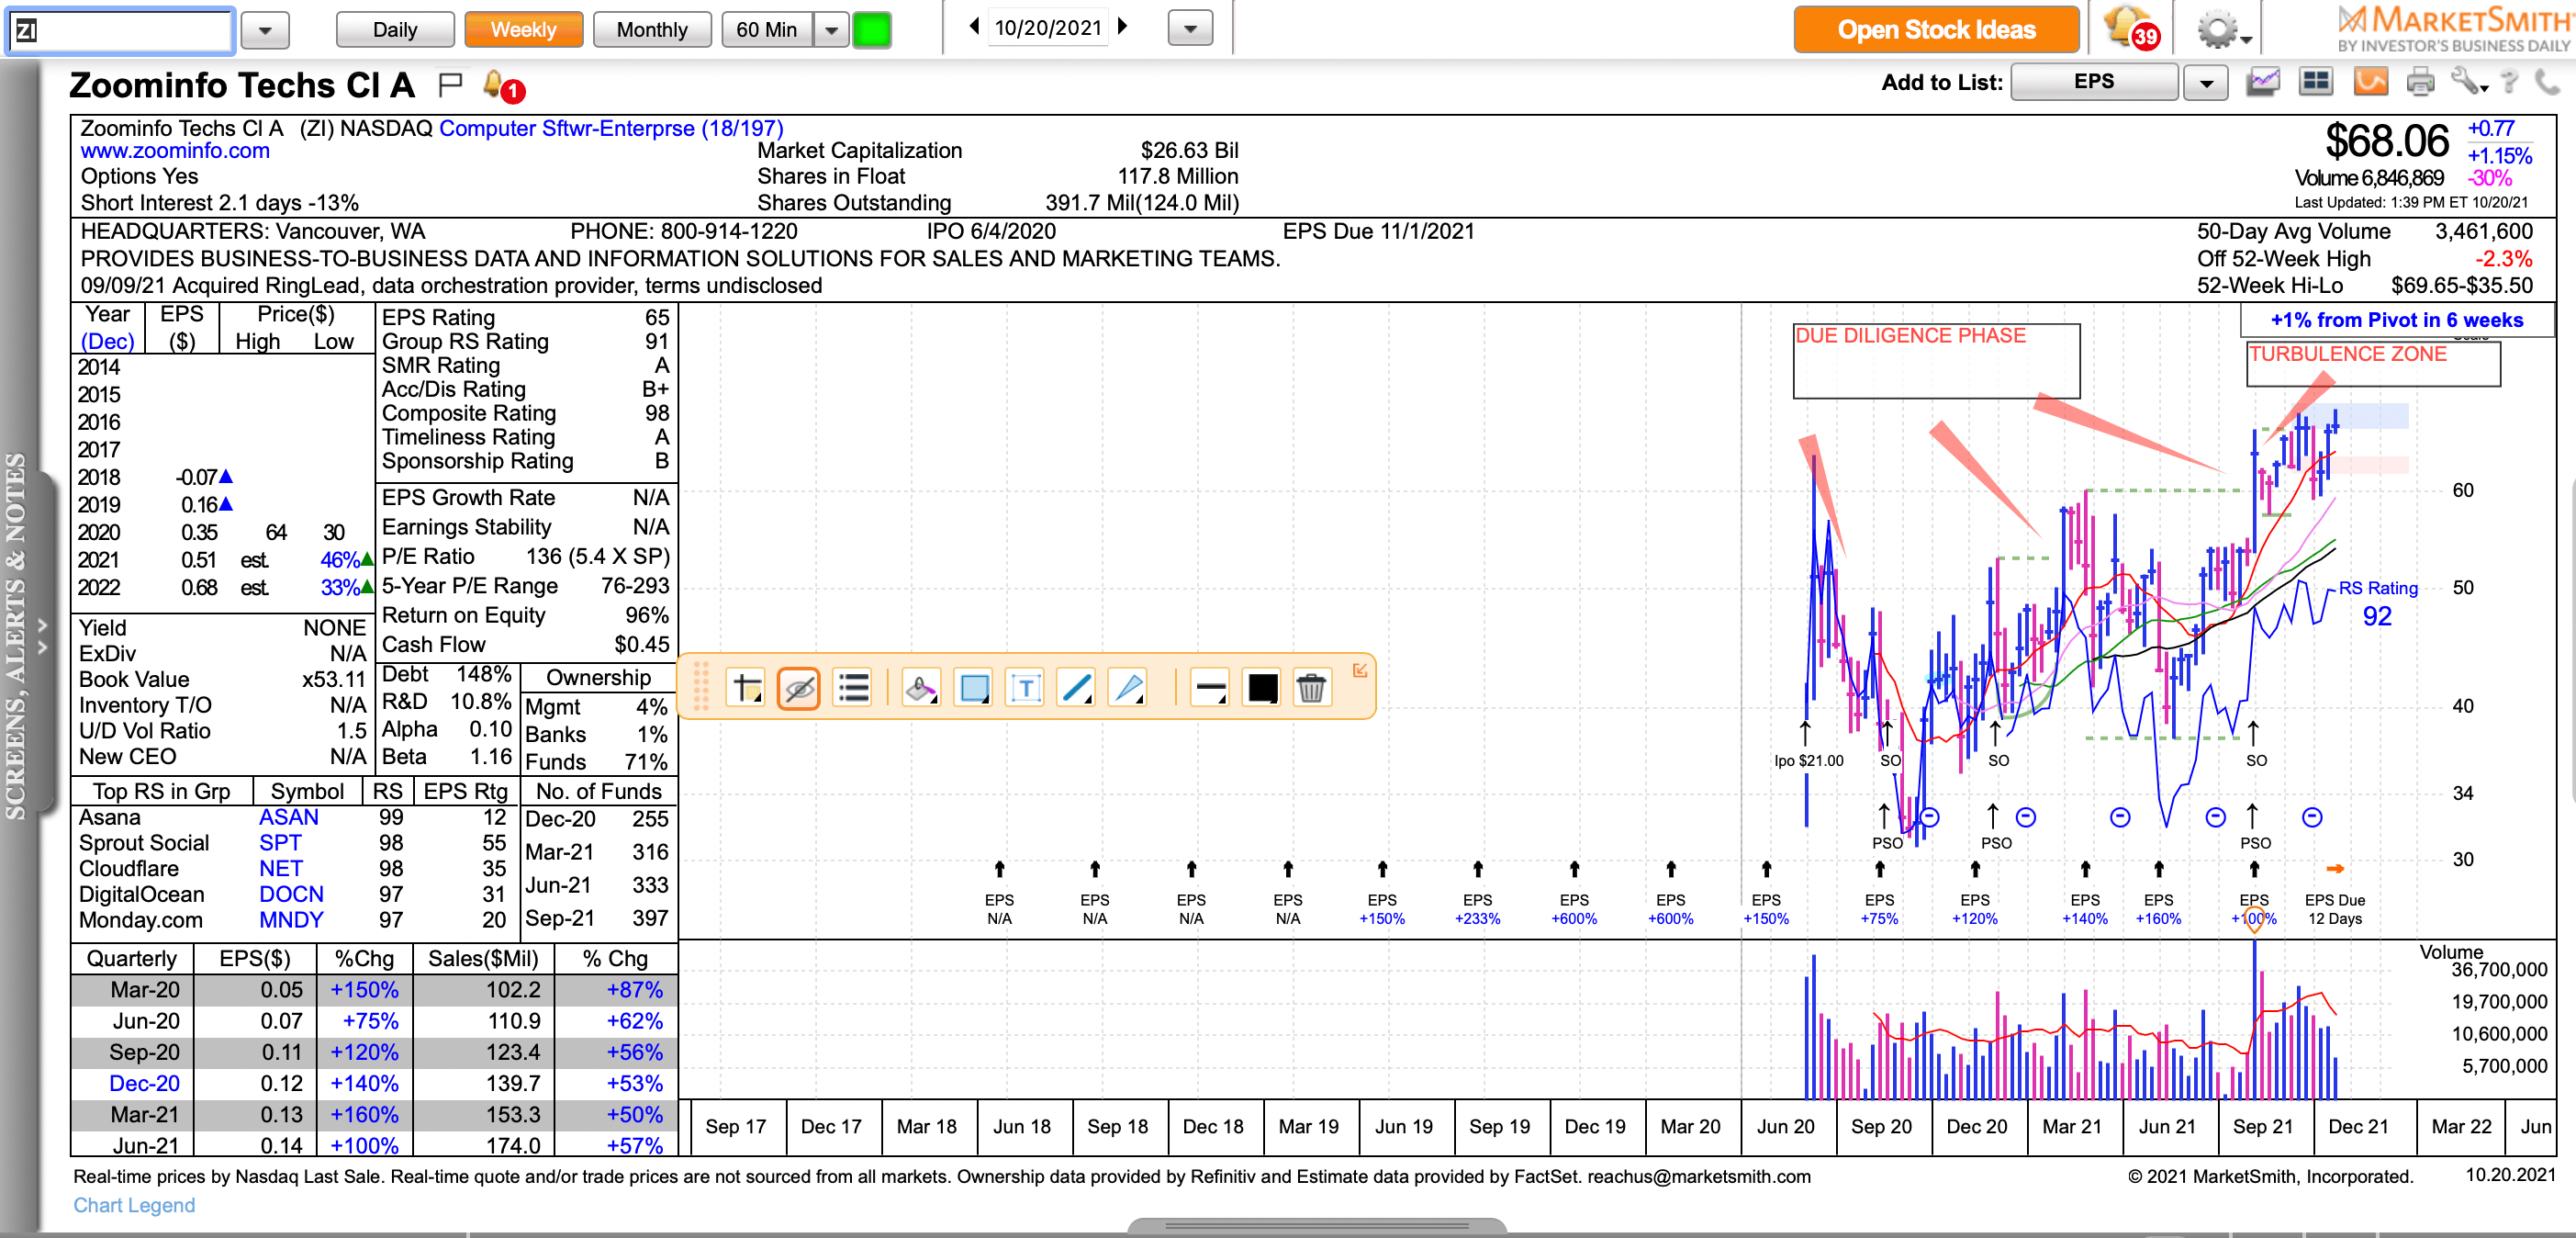Open the date options dropdown
This screenshot has width=2576, height=1238.
(1190, 28)
